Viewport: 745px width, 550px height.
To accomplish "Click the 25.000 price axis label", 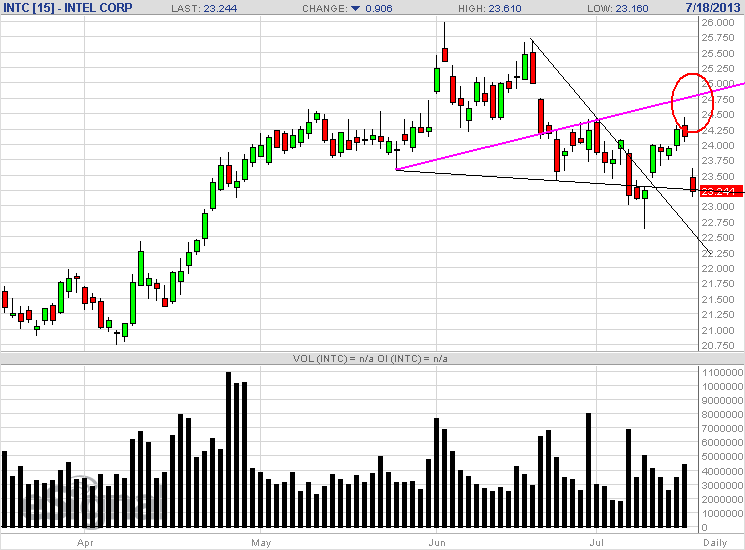I will pyautogui.click(x=718, y=84).
